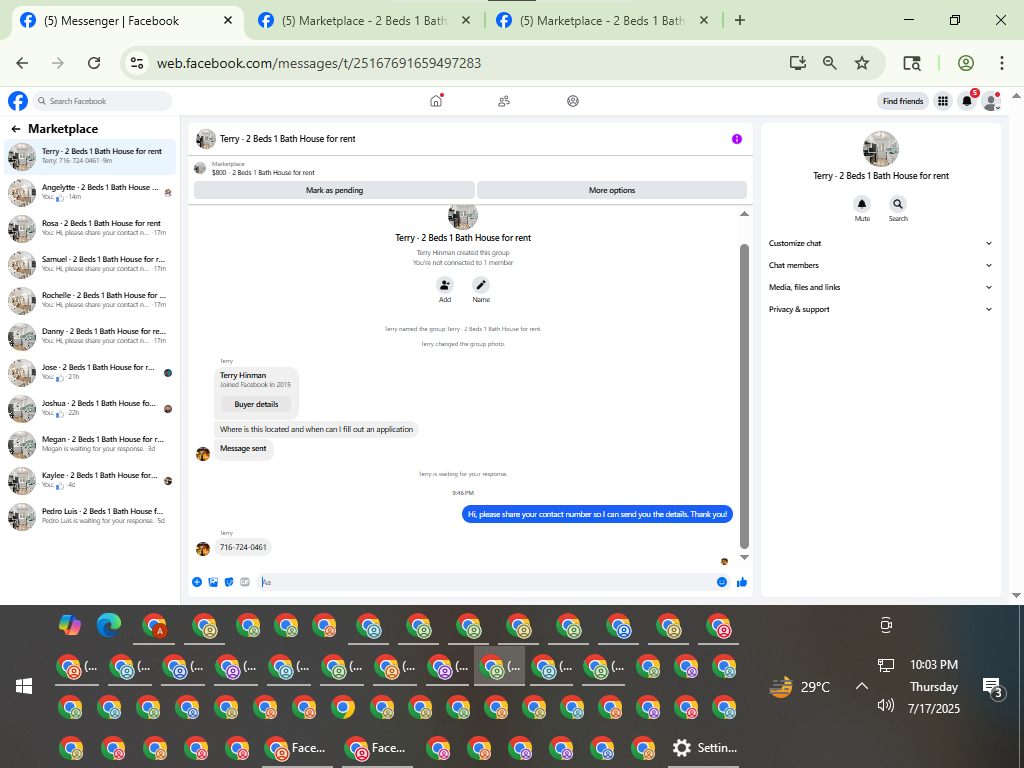Screen dimensions: 1024x768
Task: Open the Friends icon in top nav
Action: tap(504, 101)
